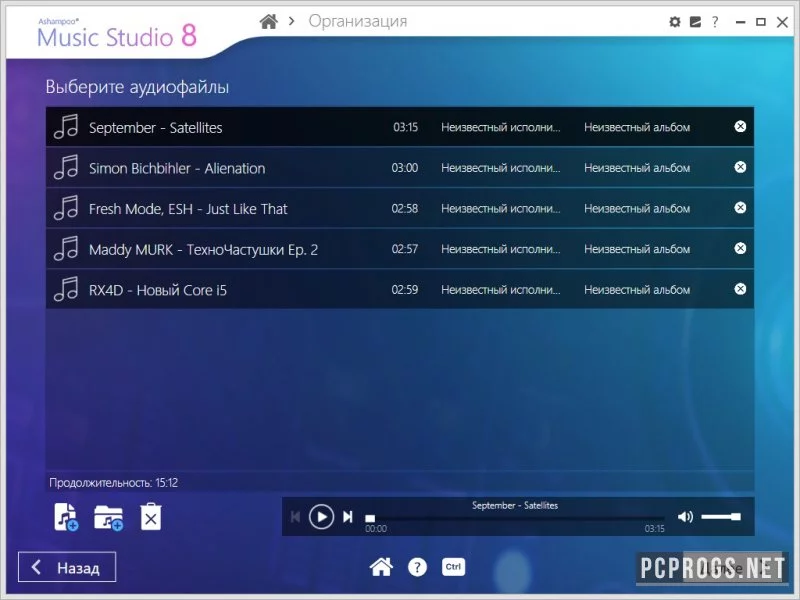Select the Simon Bichbihler - Alienation title
The image size is (800, 600).
click(x=177, y=168)
